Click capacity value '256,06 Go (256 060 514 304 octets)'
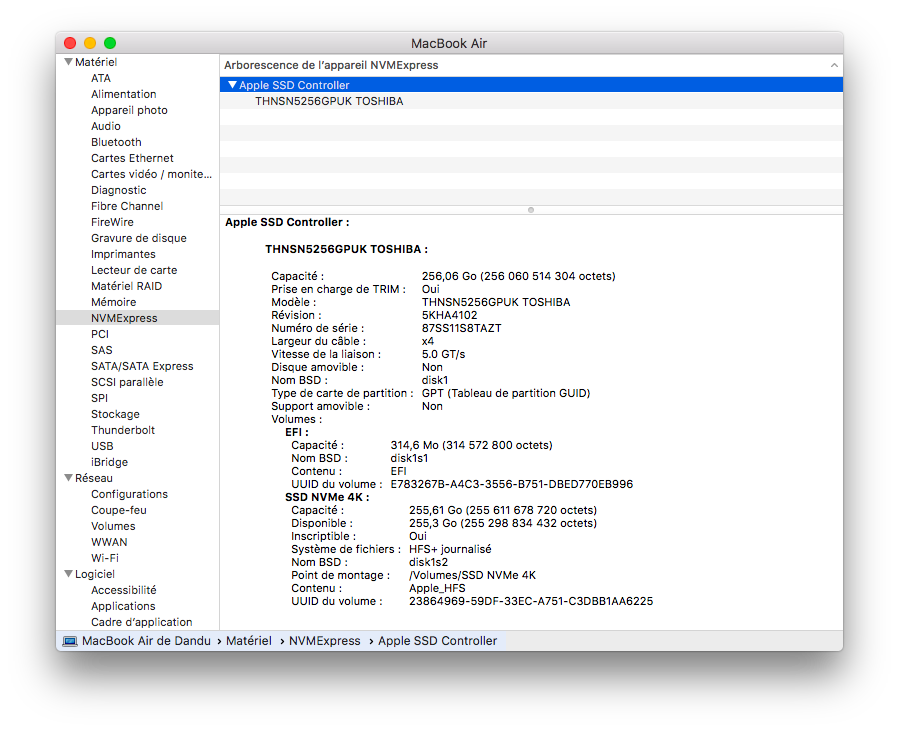This screenshot has height=731, width=899. point(519,276)
